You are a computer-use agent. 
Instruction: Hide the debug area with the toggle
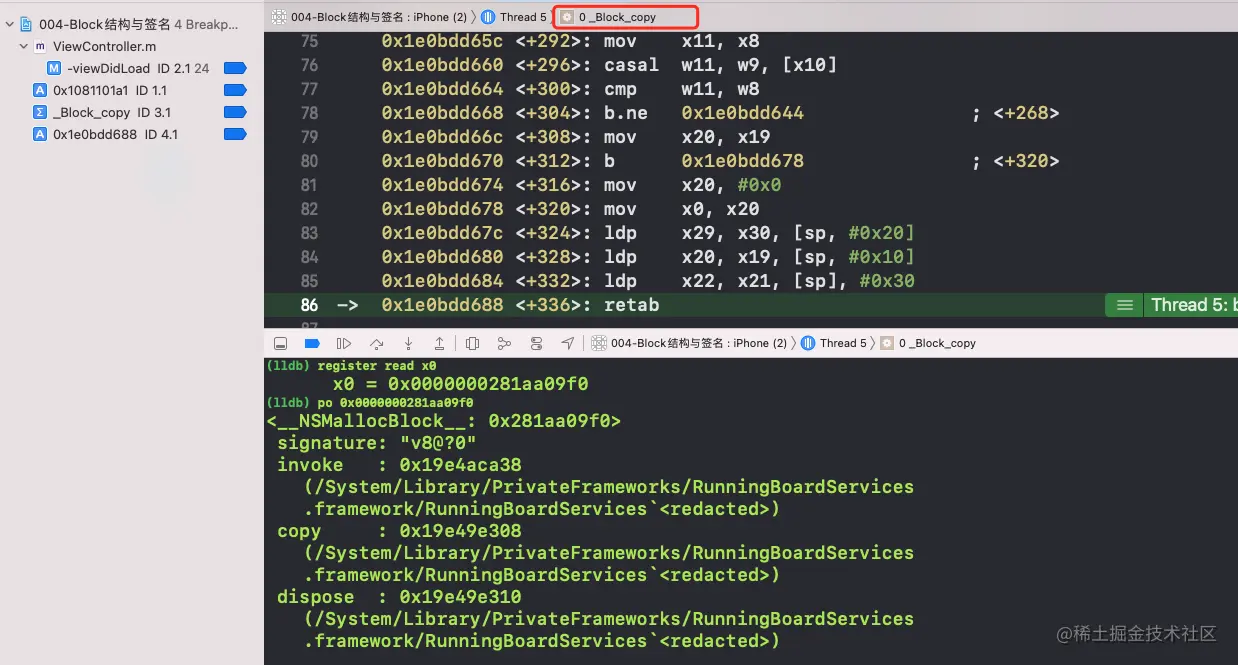coord(280,343)
